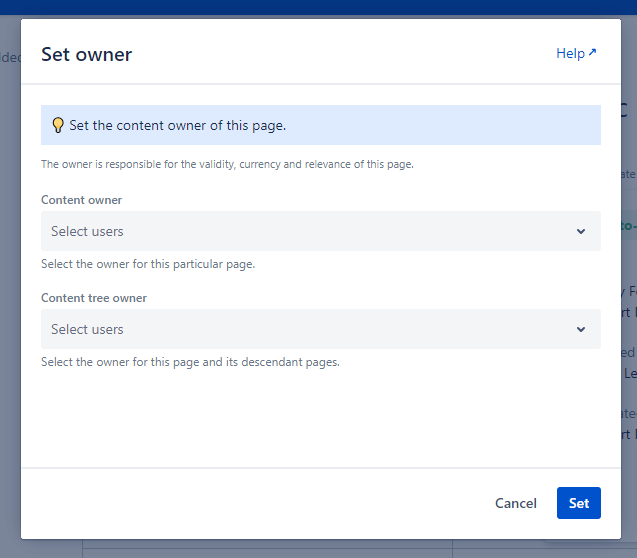Click the 'Content owner' field label
The width and height of the screenshot is (637, 558).
(81, 200)
